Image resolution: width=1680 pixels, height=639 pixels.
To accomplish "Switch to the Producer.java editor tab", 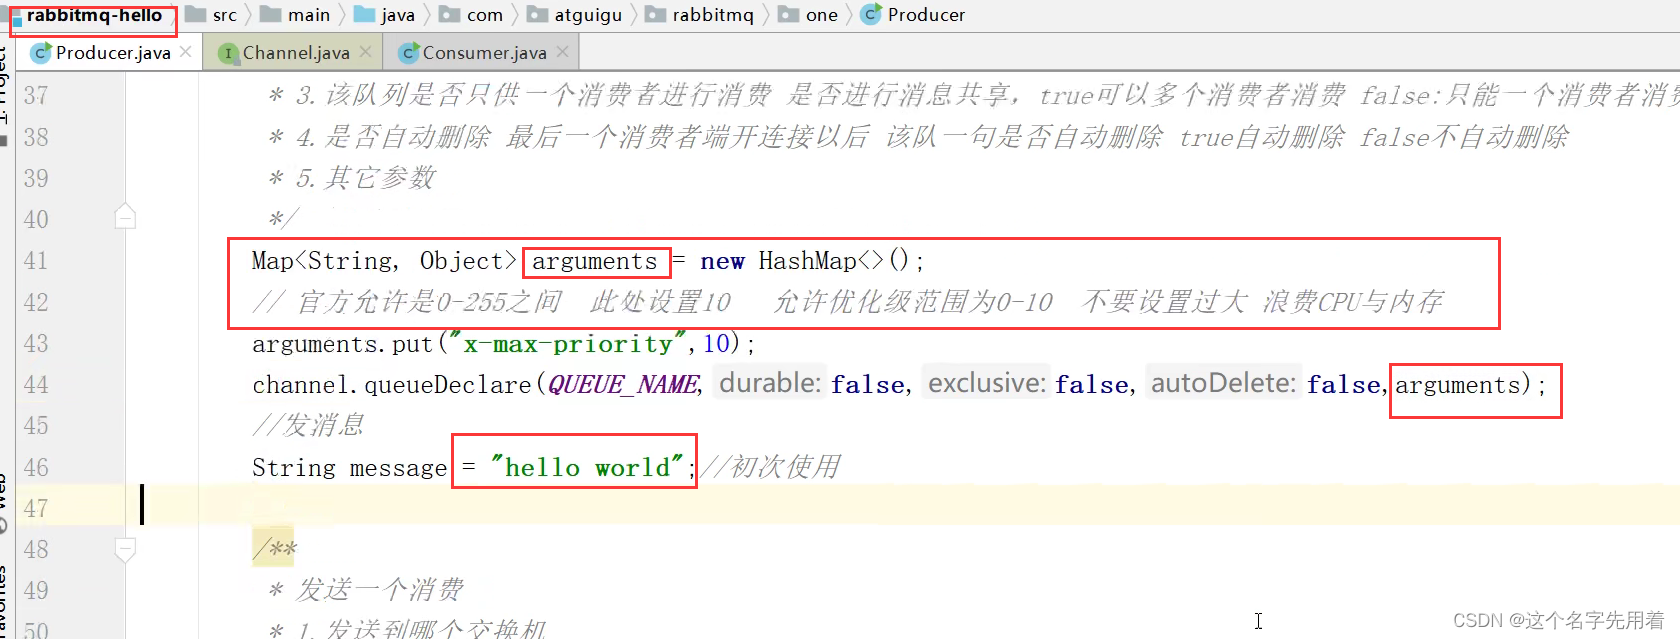I will (x=112, y=53).
